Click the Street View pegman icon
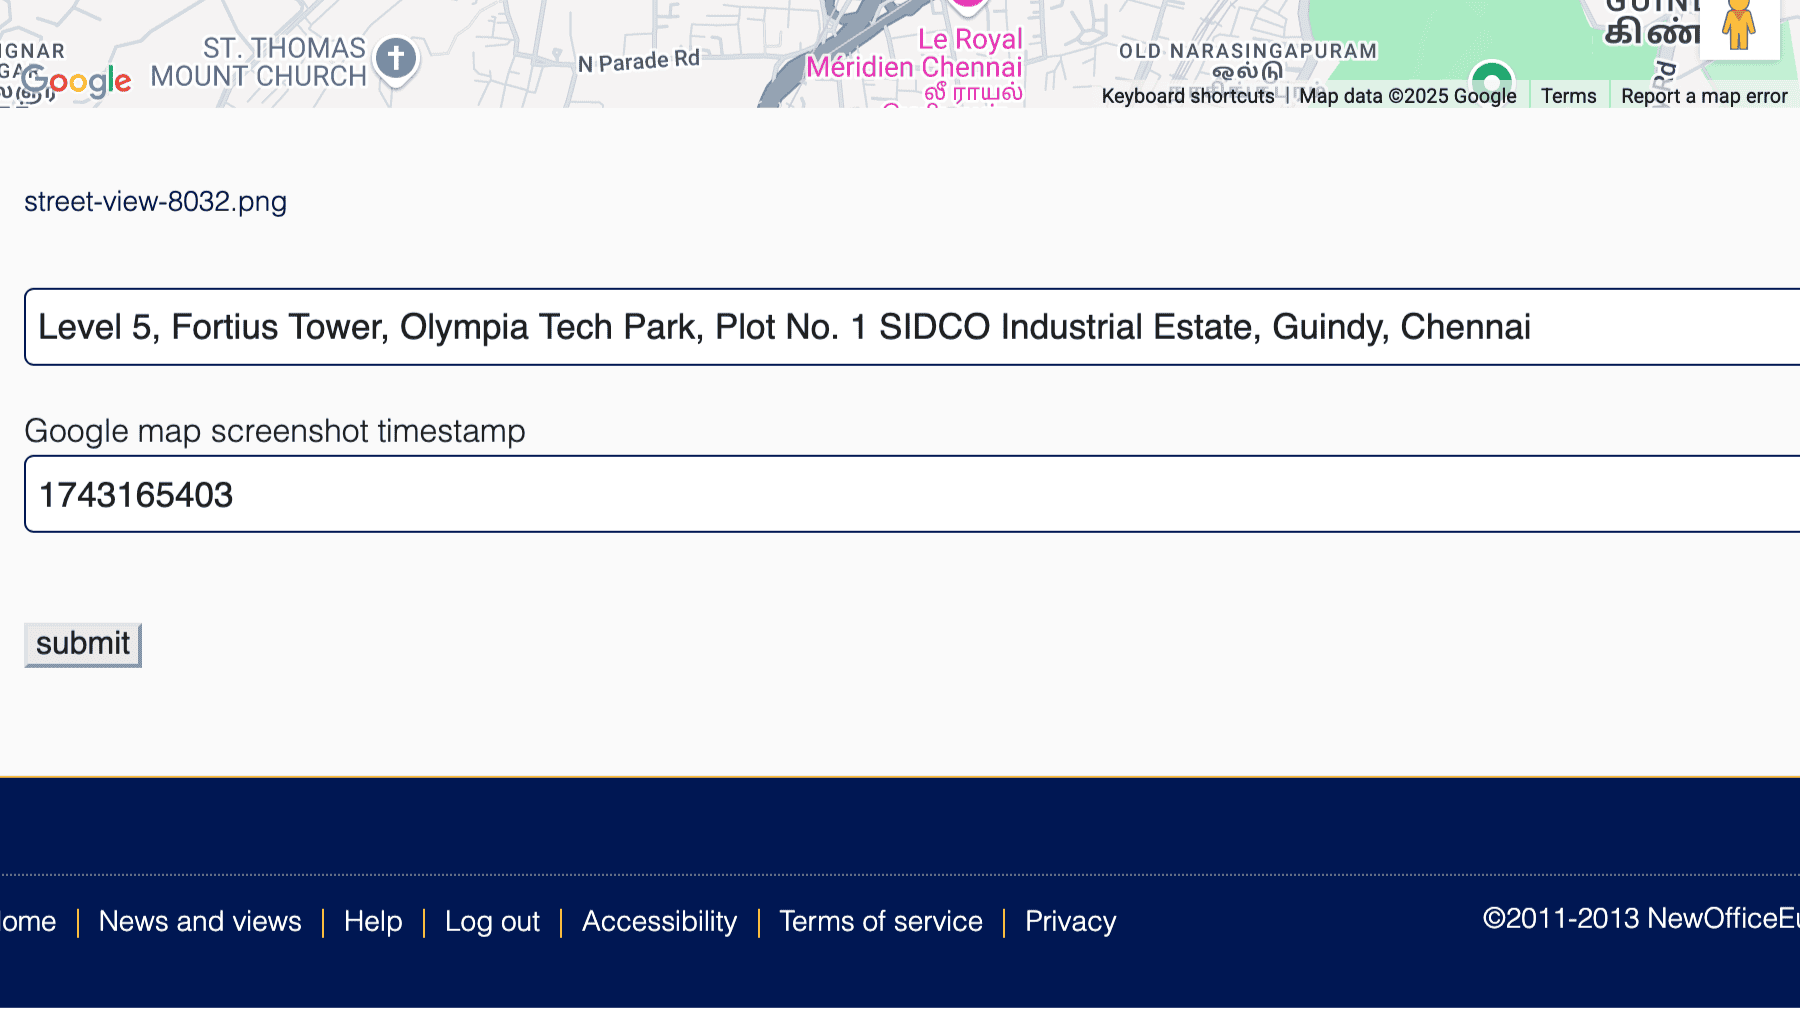 (1739, 26)
